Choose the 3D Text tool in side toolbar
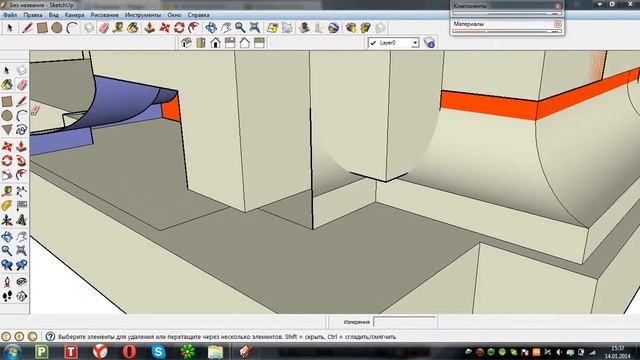The image size is (640, 360). tap(21, 220)
